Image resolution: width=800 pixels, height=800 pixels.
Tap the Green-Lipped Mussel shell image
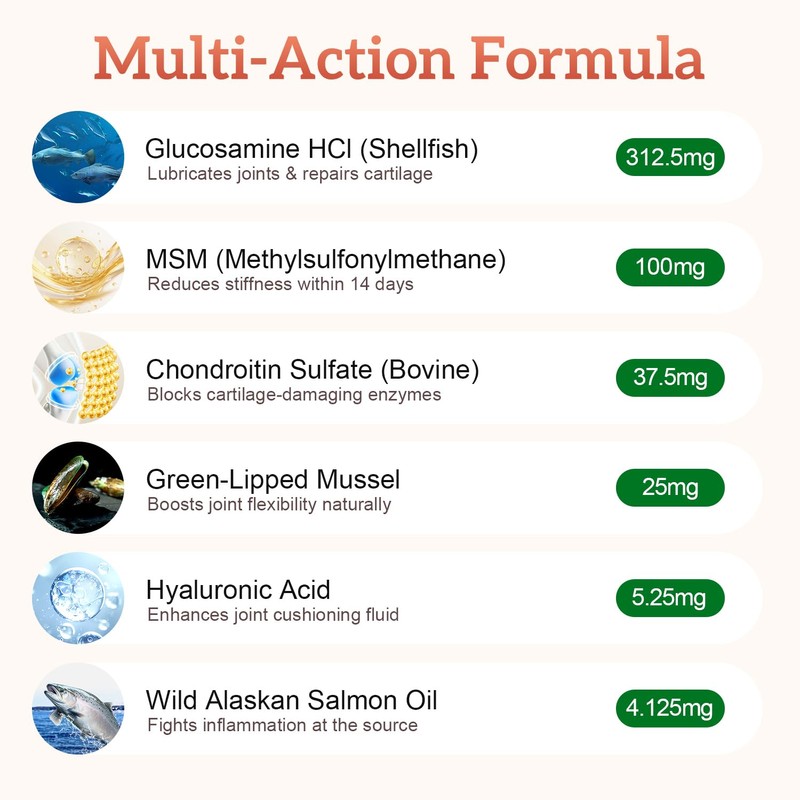pyautogui.click(x=78, y=487)
